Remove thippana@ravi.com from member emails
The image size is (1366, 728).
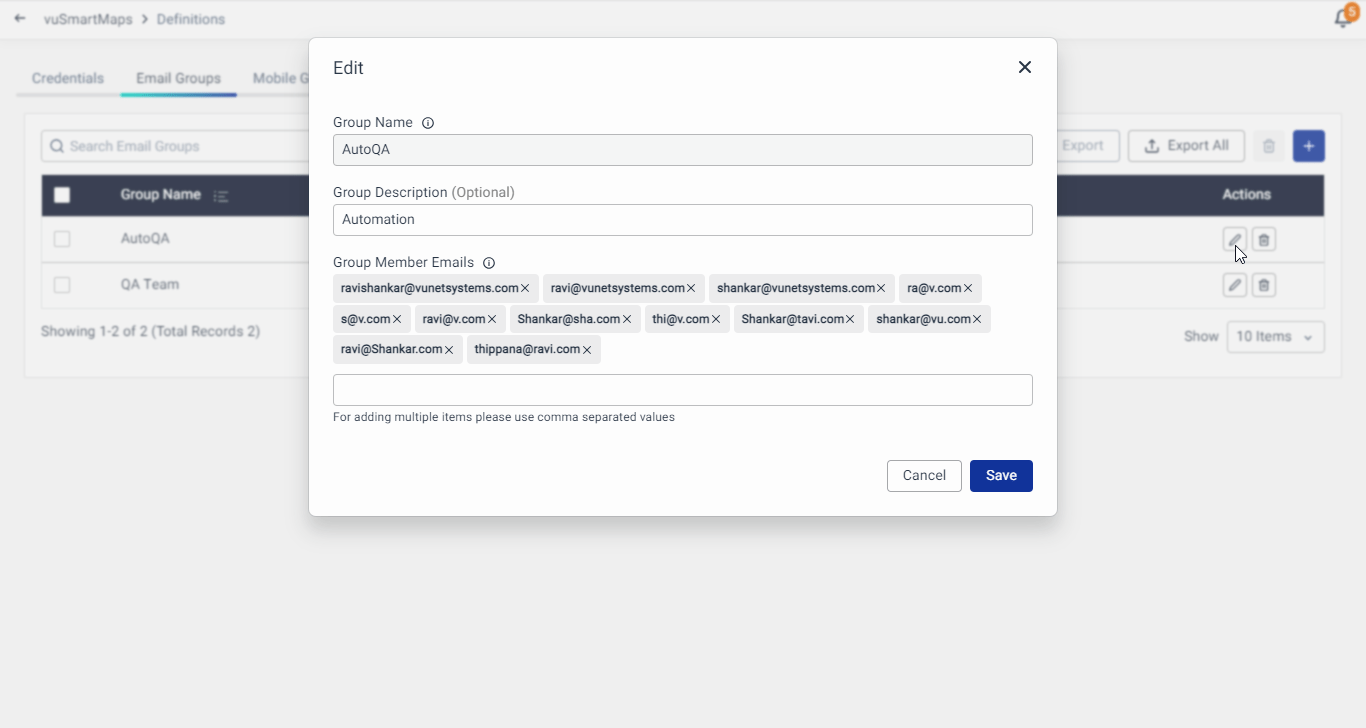587,350
